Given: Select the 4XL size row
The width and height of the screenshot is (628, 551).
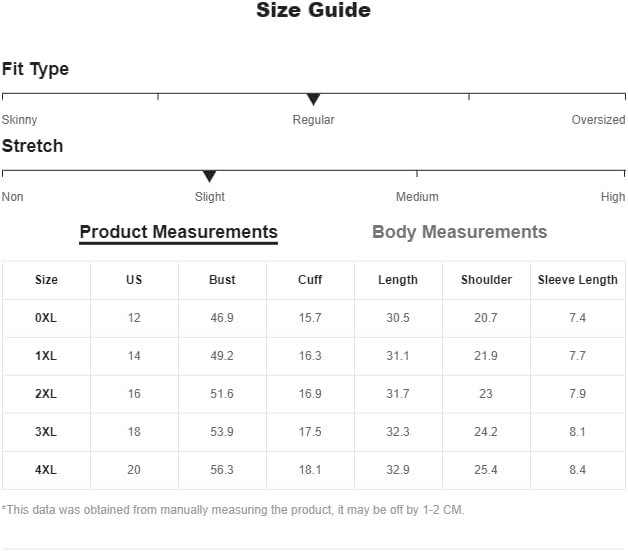Looking at the screenshot, I should click(46, 470).
